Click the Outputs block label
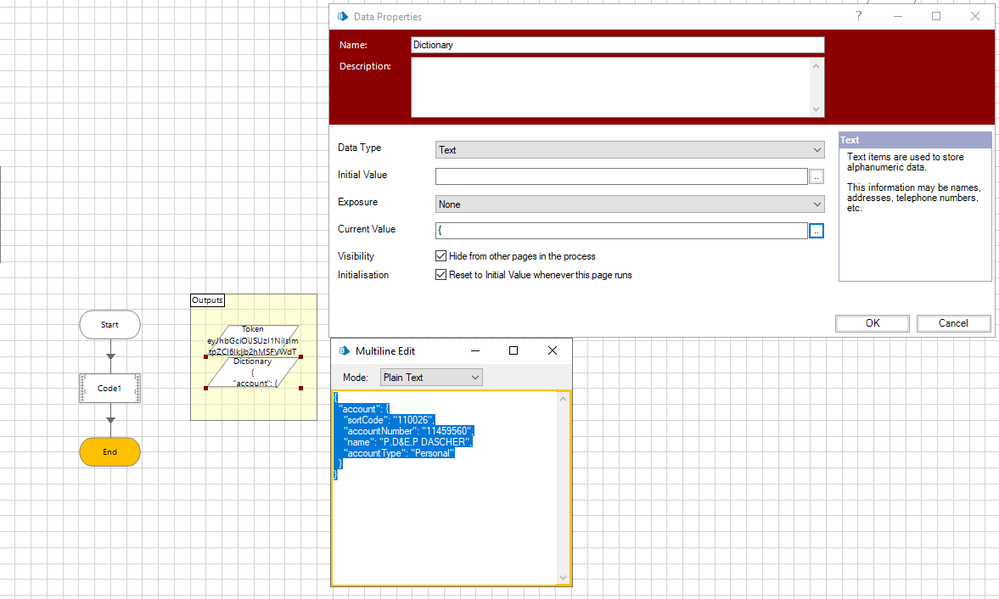 tap(208, 300)
